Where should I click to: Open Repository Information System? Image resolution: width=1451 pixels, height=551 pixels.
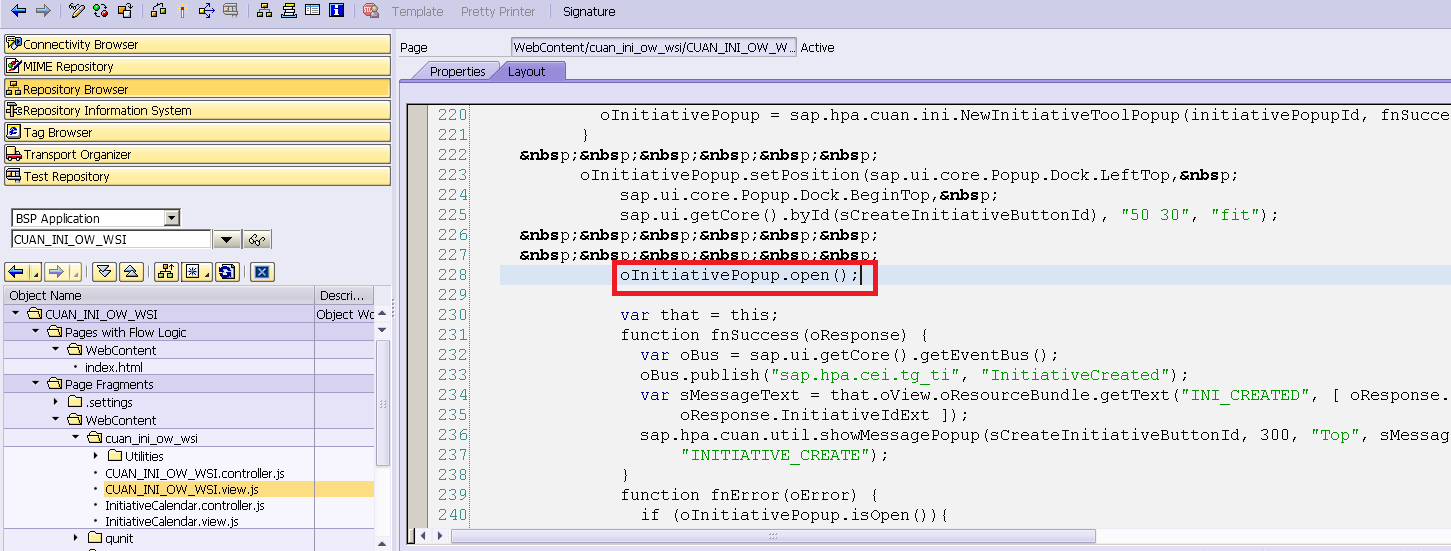click(197, 110)
